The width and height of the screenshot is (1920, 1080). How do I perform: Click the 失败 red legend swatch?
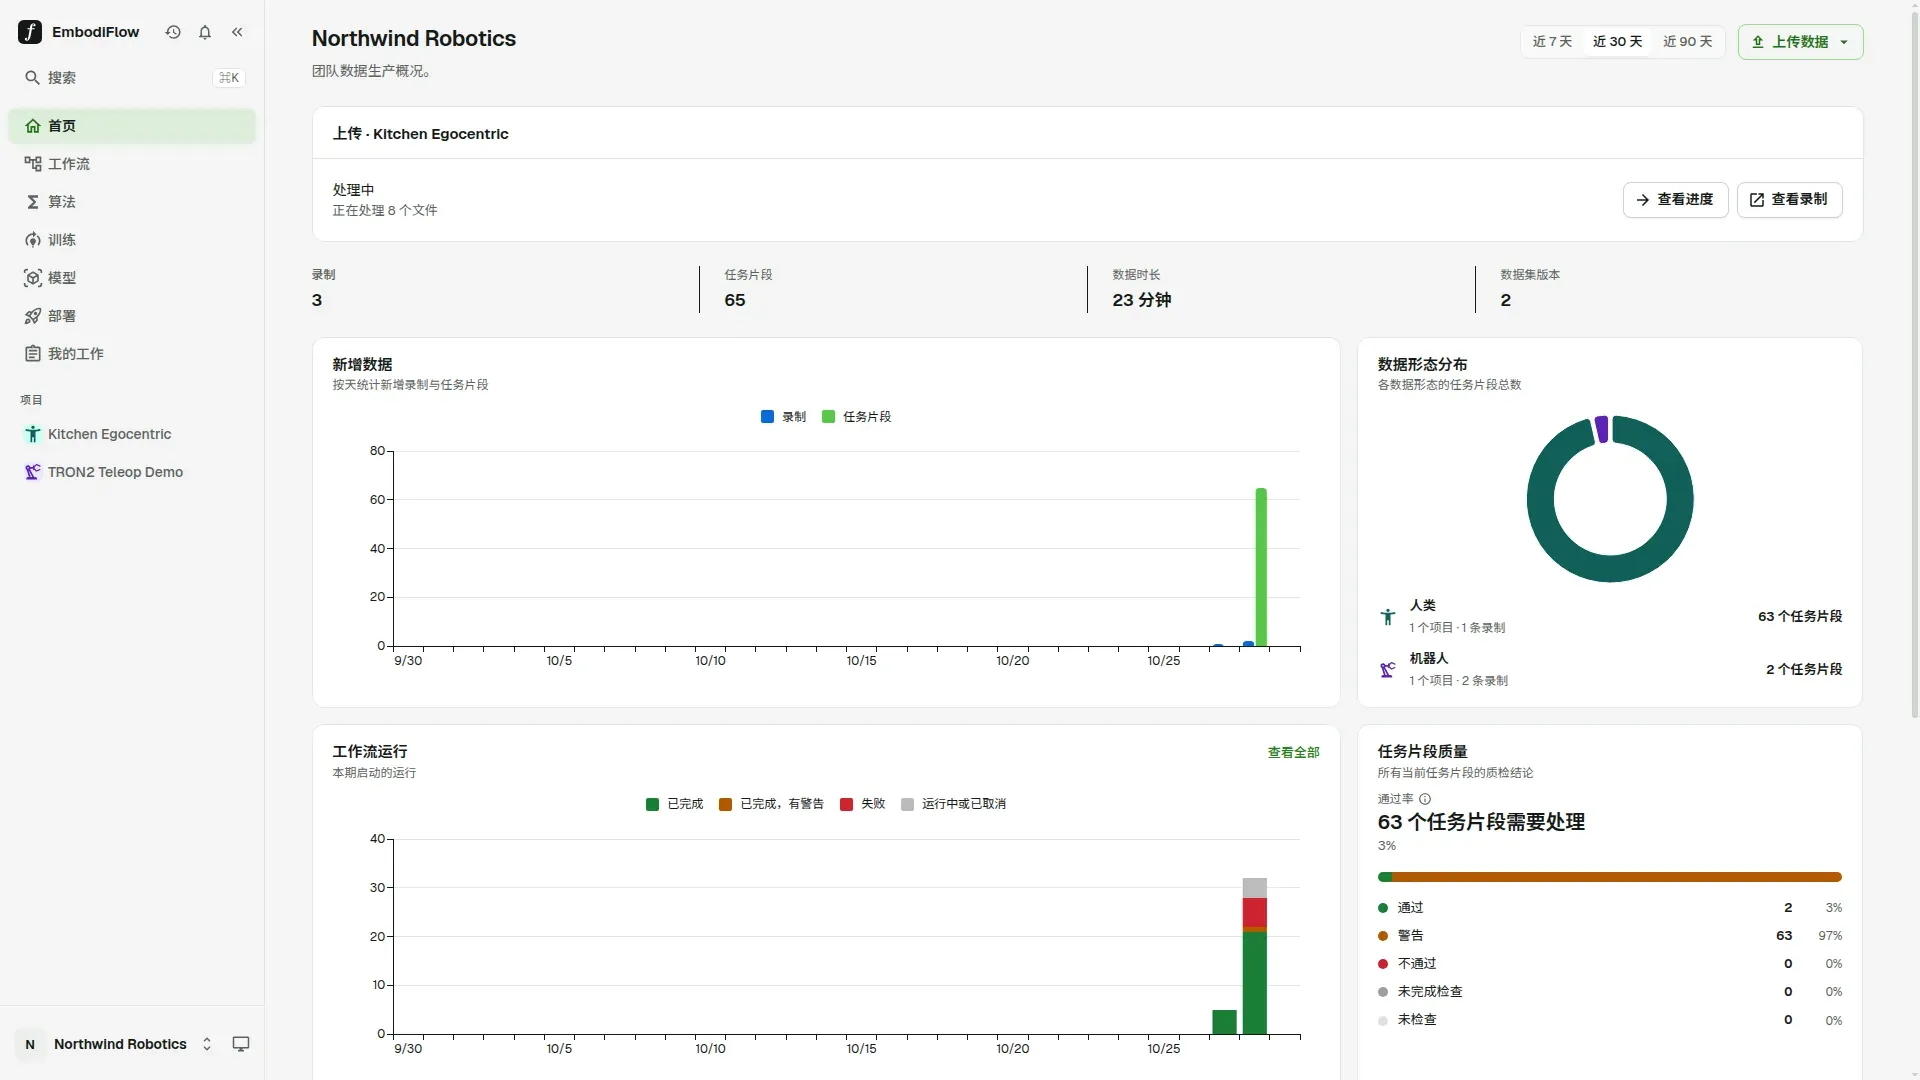[x=846, y=804]
